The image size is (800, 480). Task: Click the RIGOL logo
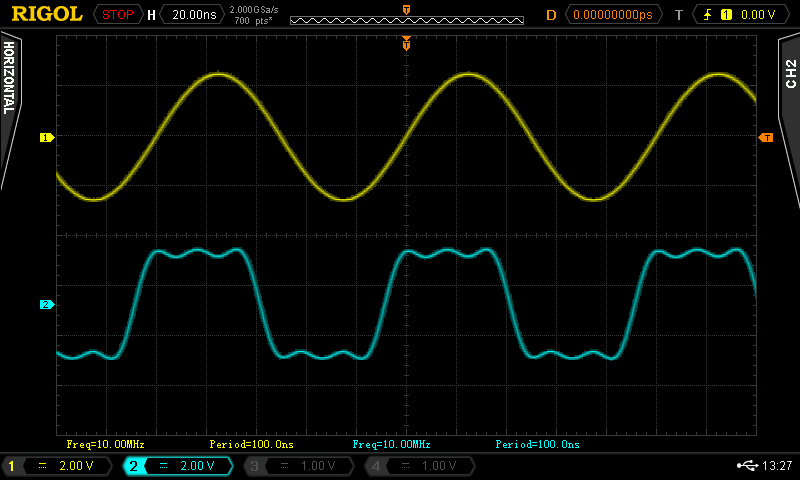click(x=47, y=14)
